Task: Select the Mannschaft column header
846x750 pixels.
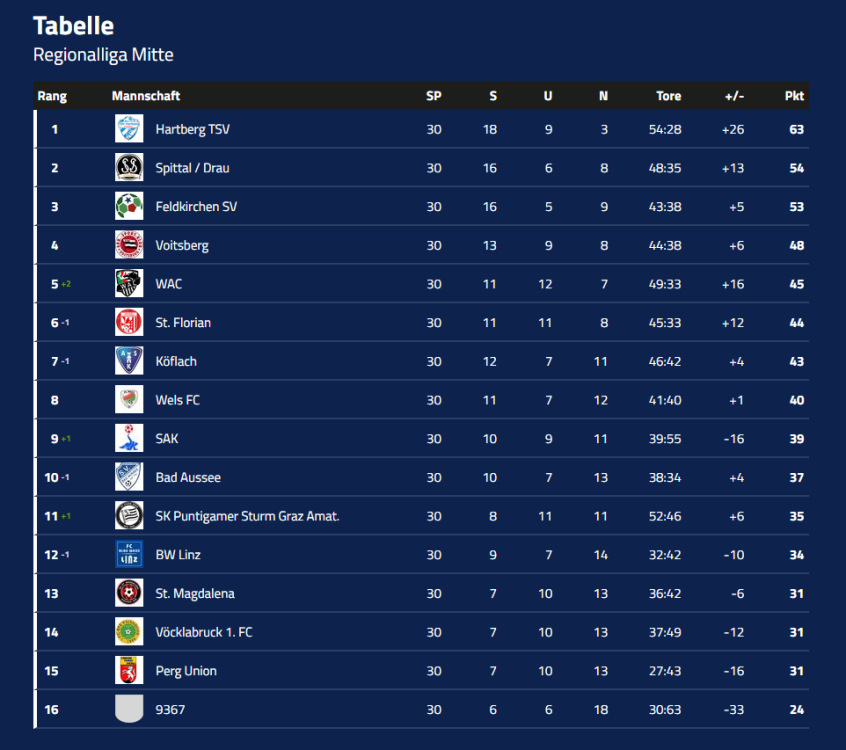Action: coord(146,96)
